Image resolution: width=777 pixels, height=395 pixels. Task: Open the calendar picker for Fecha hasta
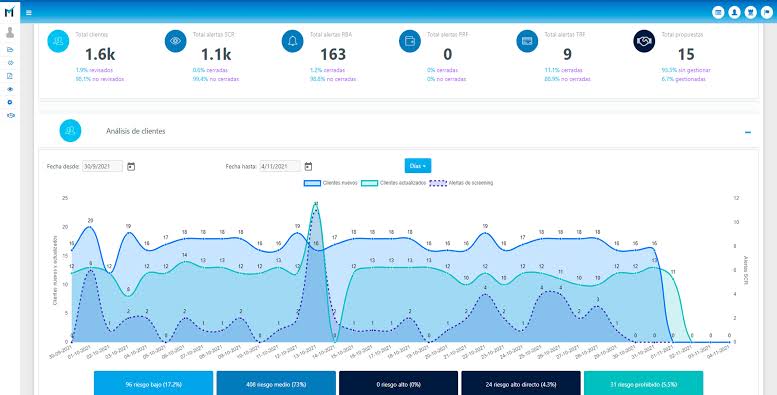pos(308,167)
